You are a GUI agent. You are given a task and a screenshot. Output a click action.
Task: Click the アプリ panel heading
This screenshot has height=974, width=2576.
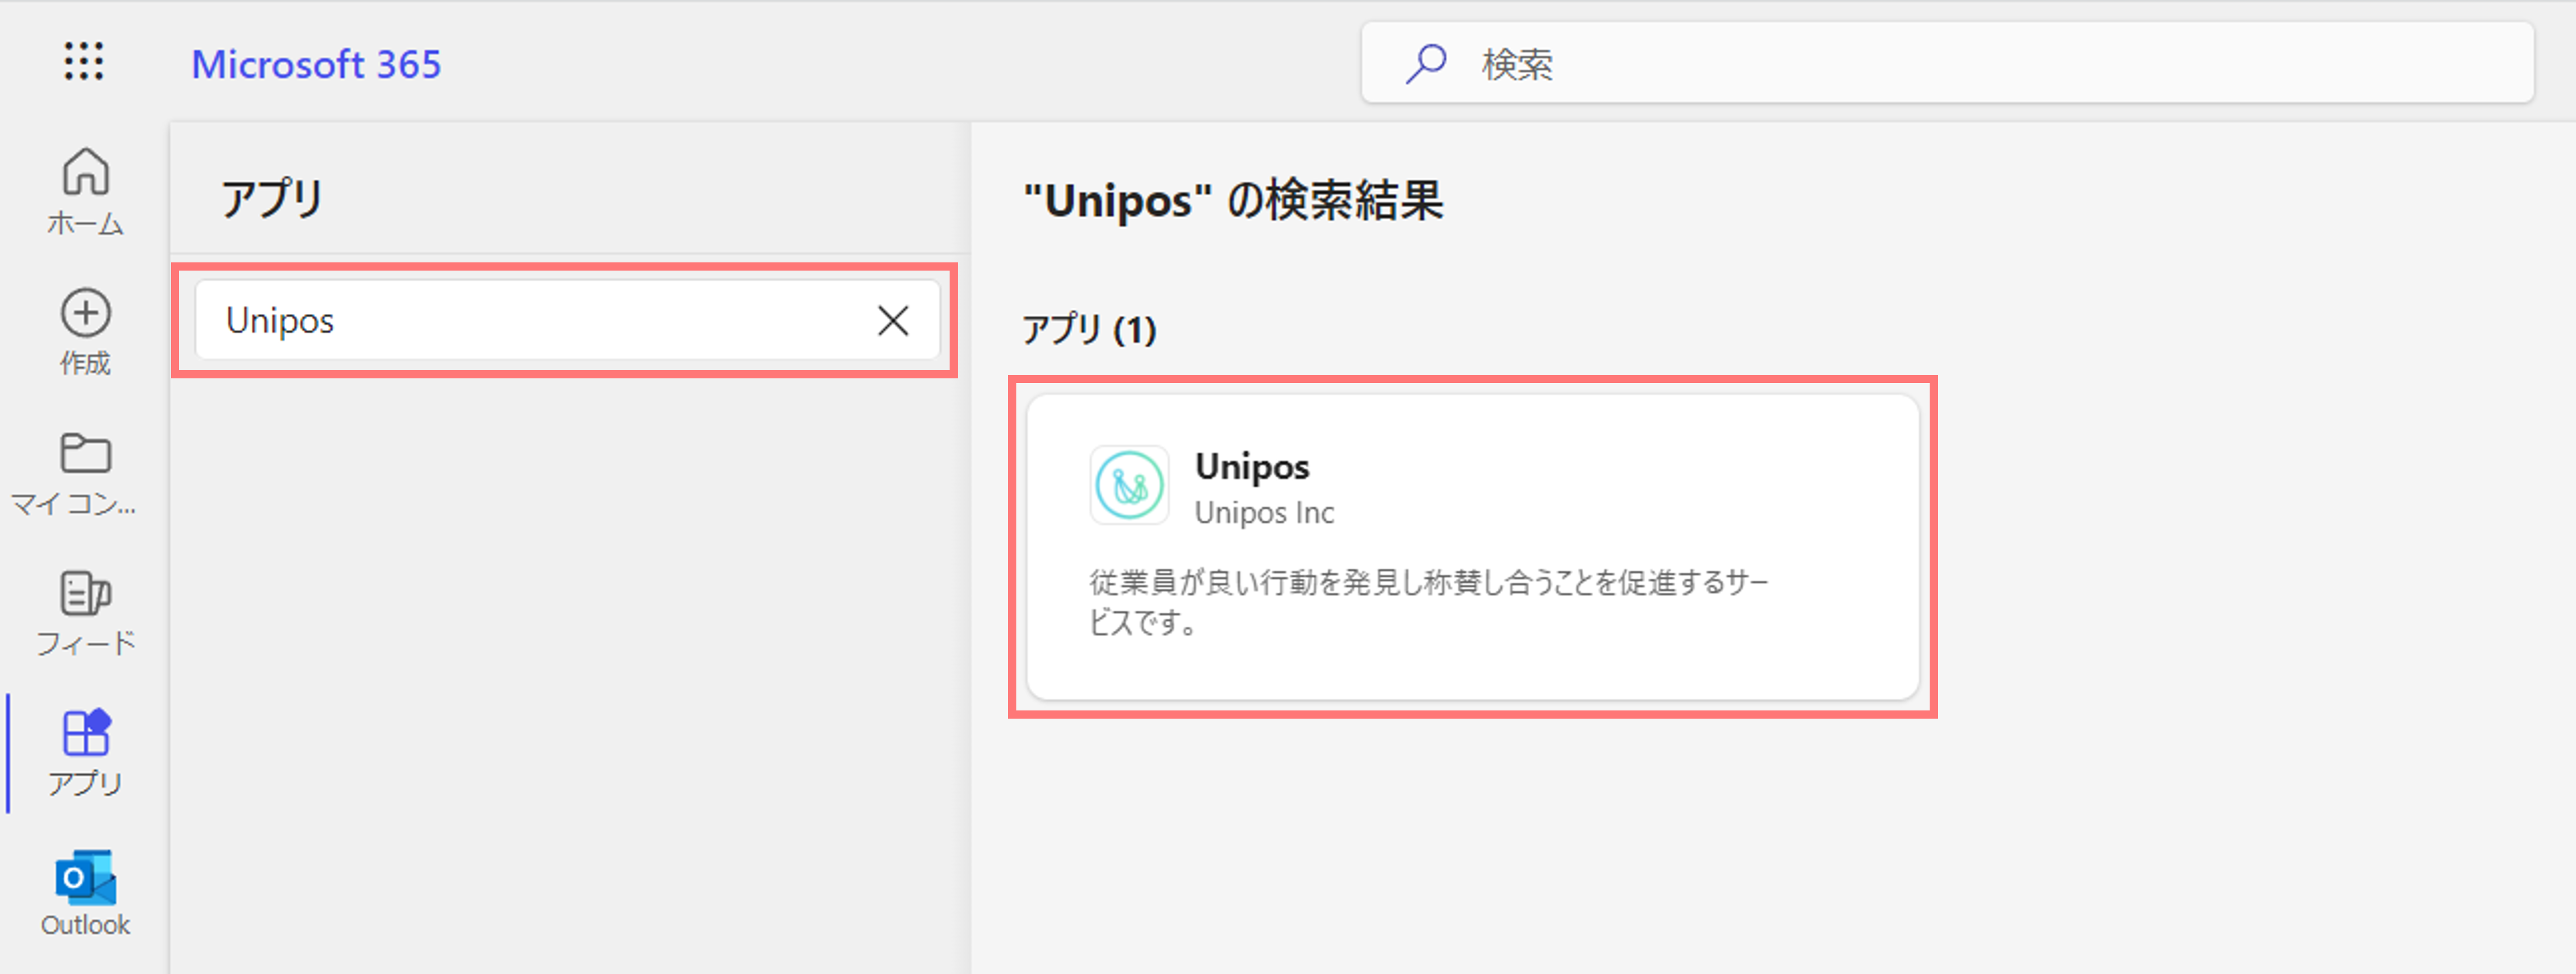272,198
